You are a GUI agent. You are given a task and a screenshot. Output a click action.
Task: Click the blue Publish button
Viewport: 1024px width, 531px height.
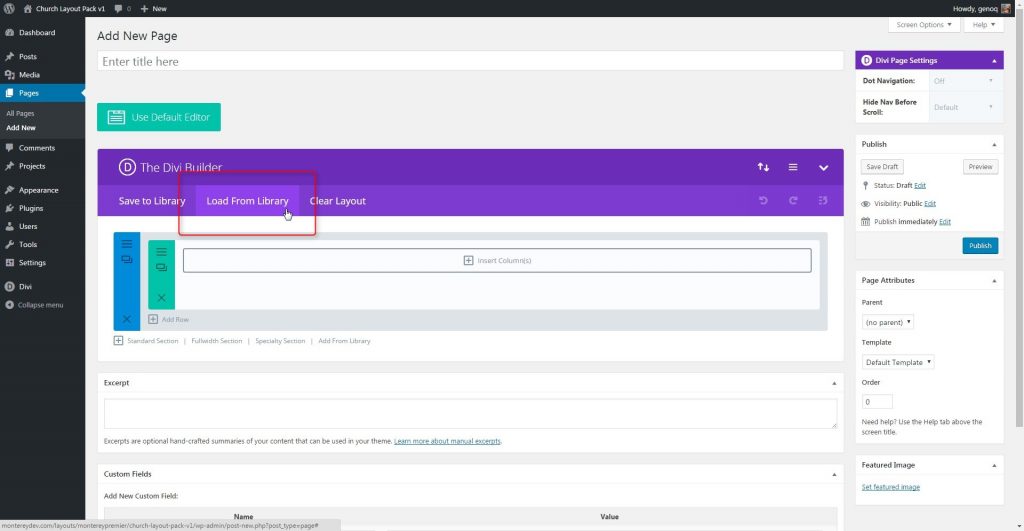[x=979, y=245]
